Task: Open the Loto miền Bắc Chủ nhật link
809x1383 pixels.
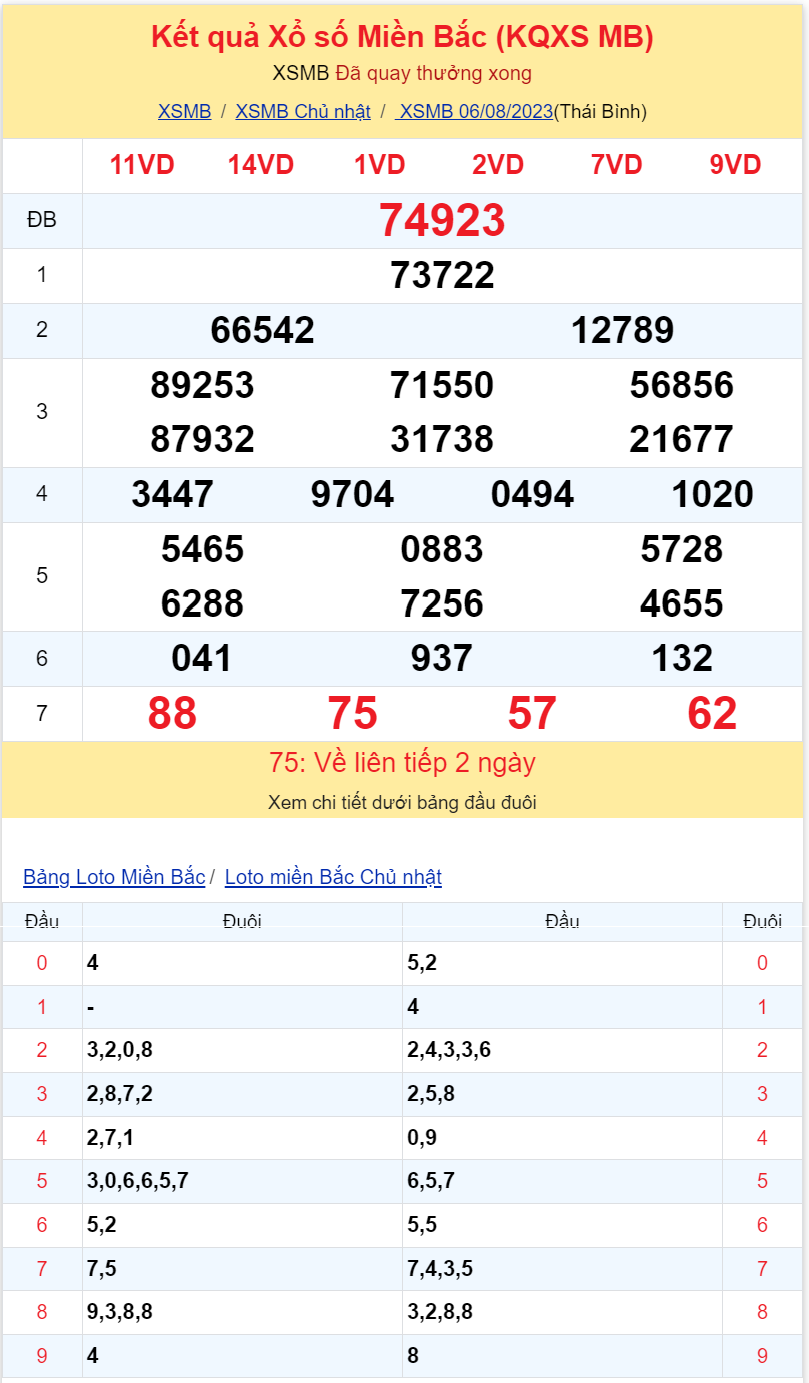Action: [x=333, y=877]
